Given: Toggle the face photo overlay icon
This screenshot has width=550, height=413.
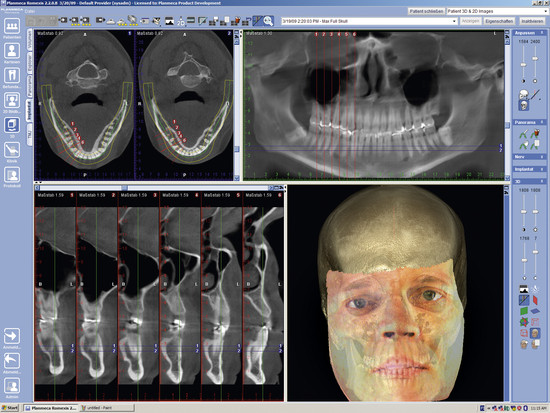Looking at the screenshot, I should tap(535, 333).
